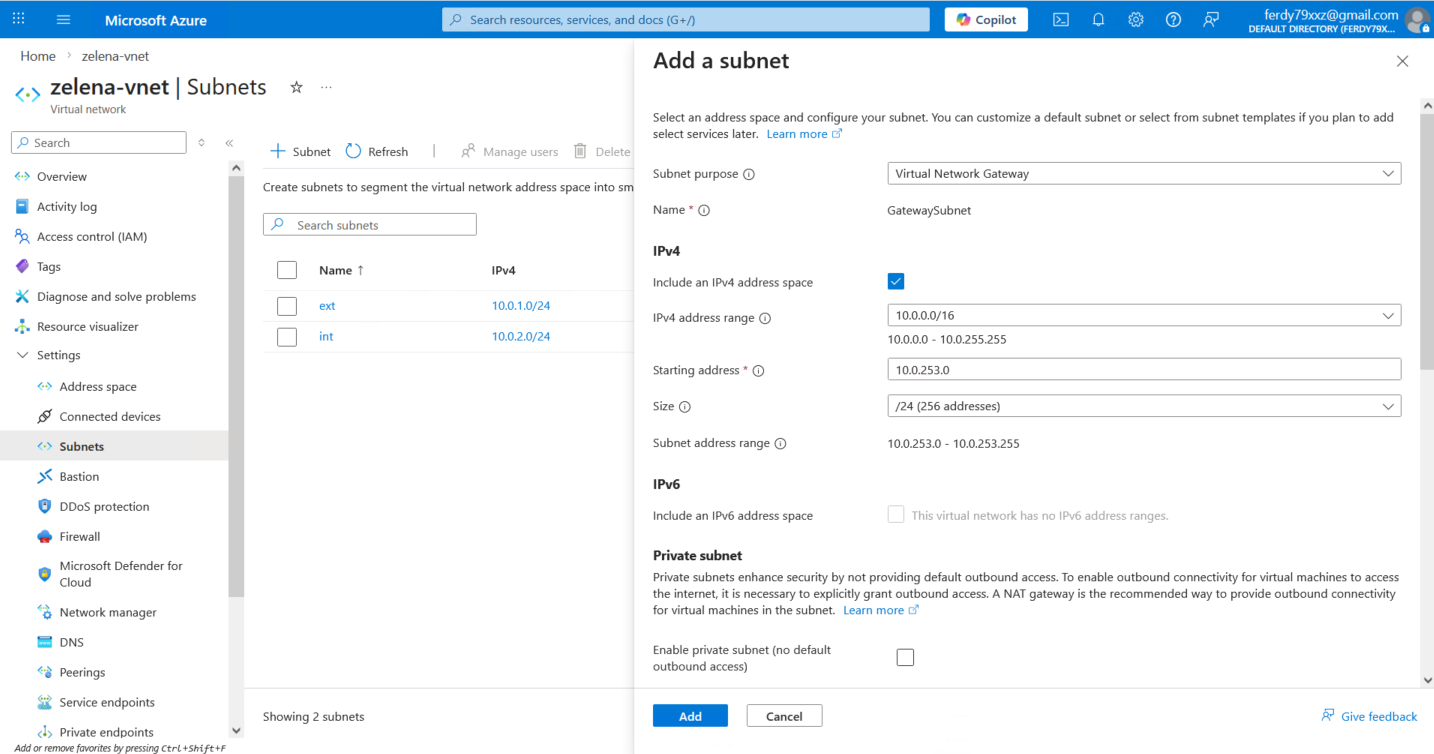Image resolution: width=1434 pixels, height=754 pixels.
Task: Click the help question mark icon
Action: (1173, 20)
